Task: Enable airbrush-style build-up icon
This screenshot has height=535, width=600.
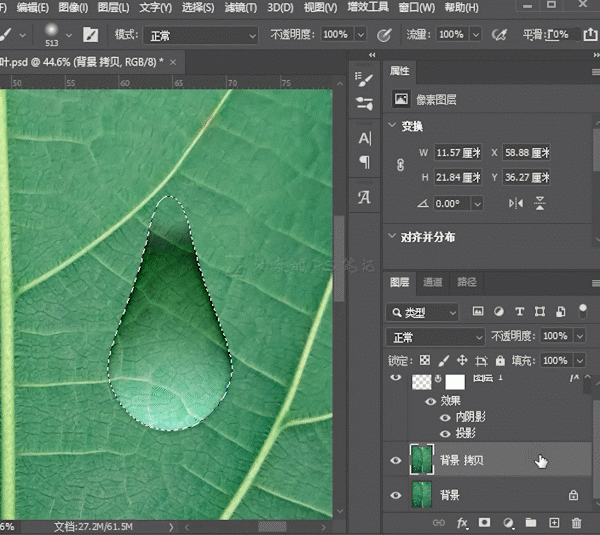Action: (499, 35)
